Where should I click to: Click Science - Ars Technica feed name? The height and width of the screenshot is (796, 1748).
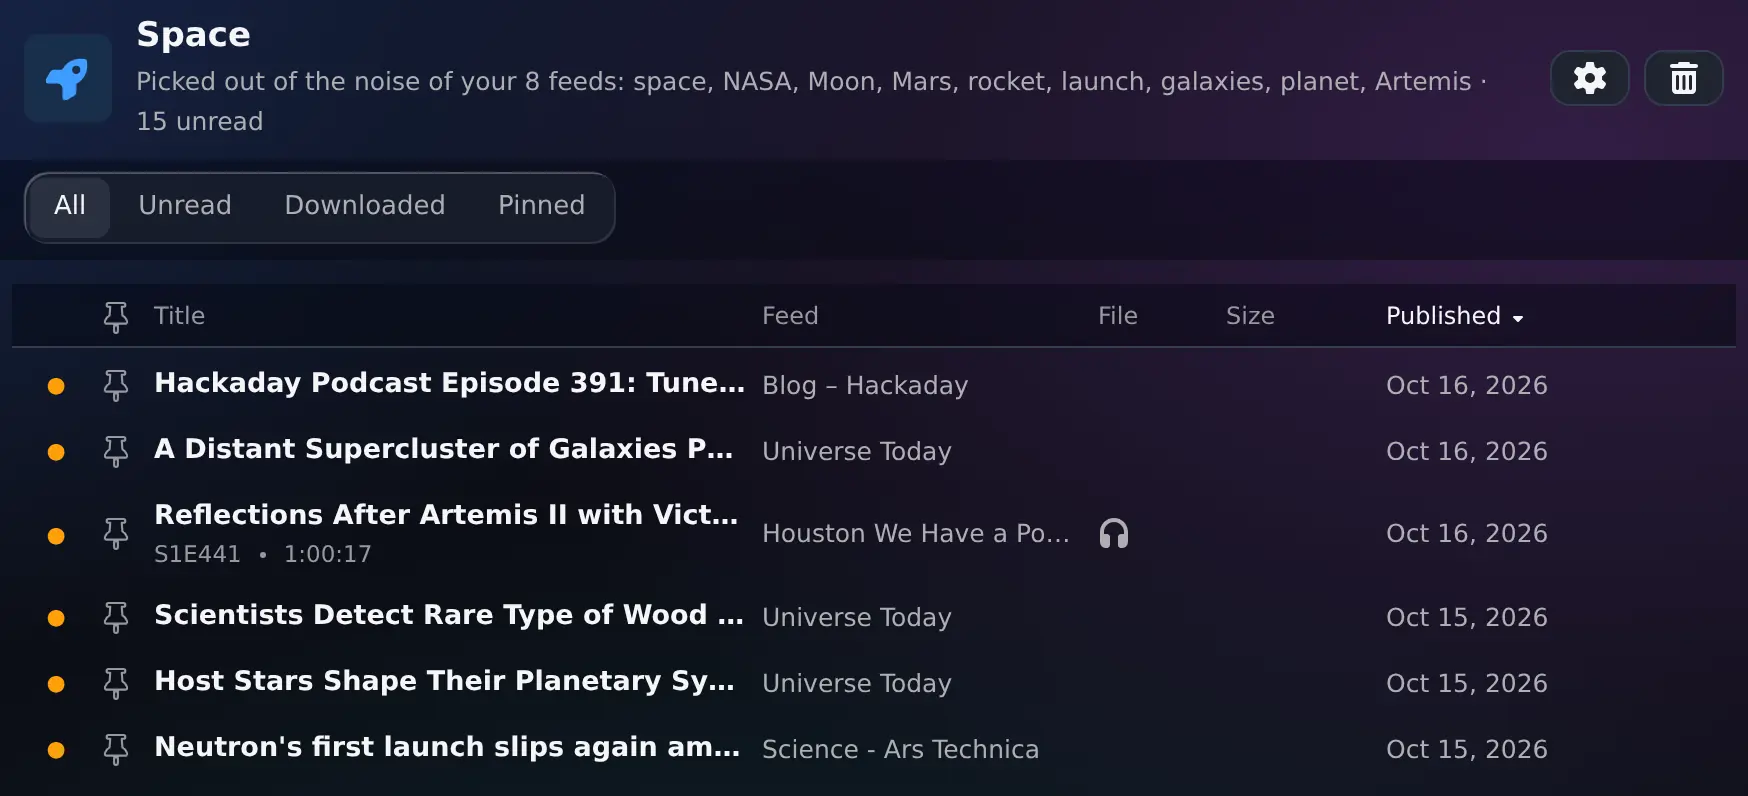pyautogui.click(x=900, y=750)
